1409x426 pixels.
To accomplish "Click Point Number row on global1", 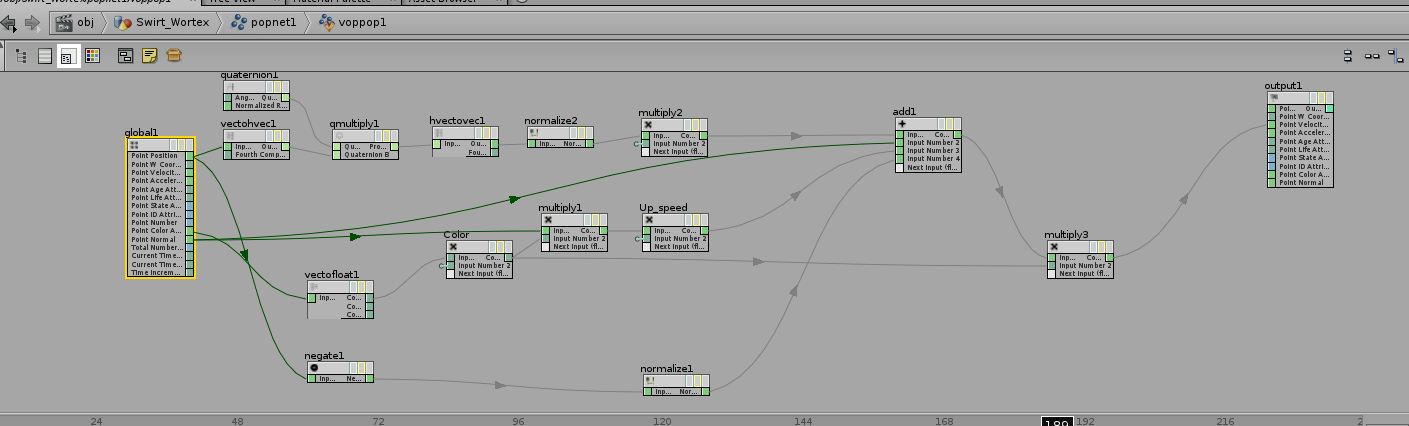I will click(x=160, y=222).
